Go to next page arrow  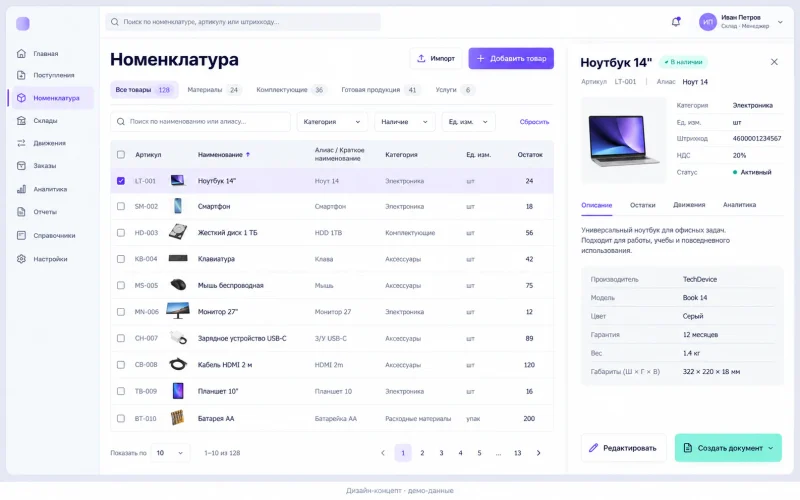(538, 453)
